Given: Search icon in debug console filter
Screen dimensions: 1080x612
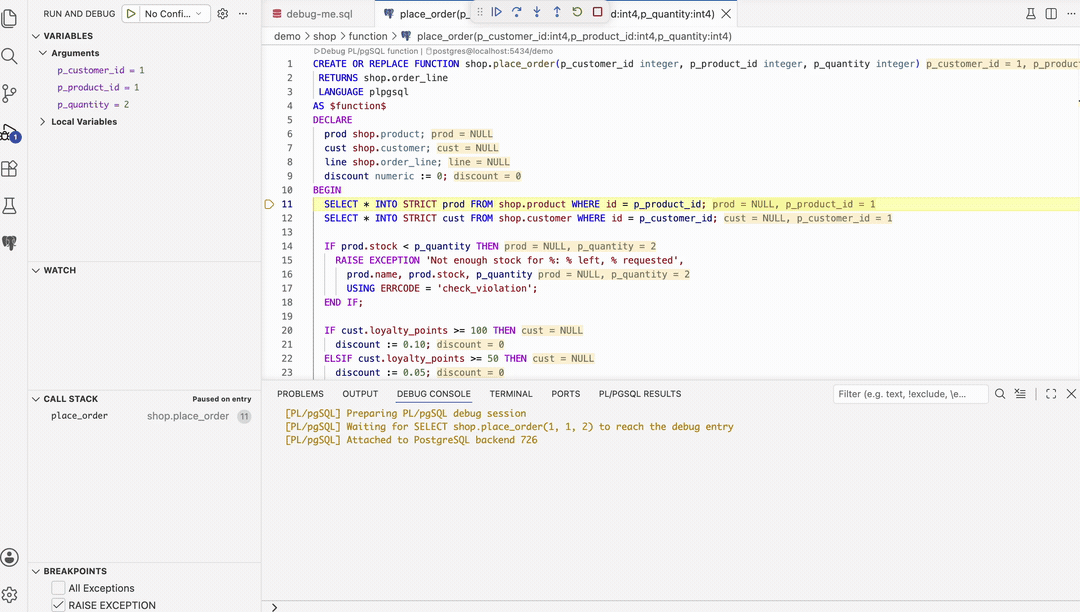Looking at the screenshot, I should tap(1000, 394).
